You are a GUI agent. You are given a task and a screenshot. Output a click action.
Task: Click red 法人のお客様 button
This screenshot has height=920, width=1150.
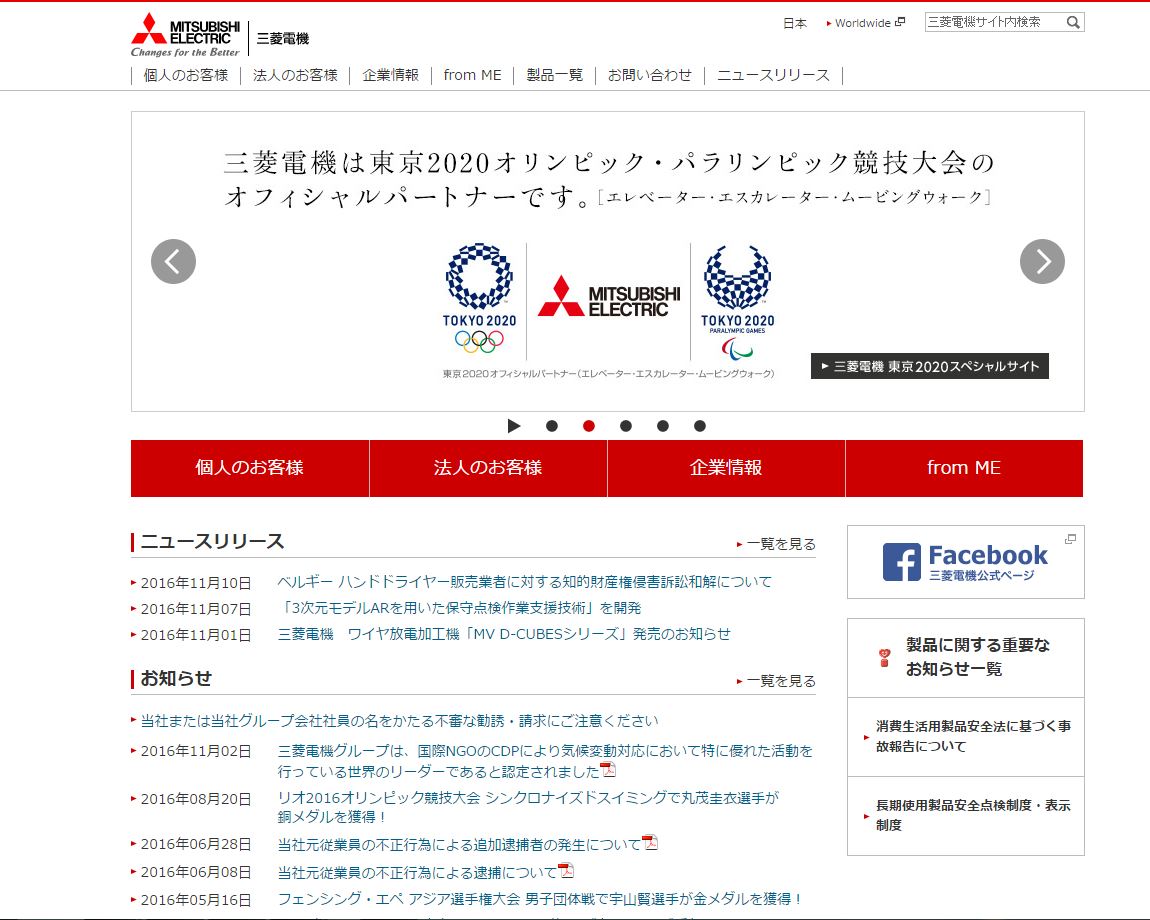click(x=488, y=468)
